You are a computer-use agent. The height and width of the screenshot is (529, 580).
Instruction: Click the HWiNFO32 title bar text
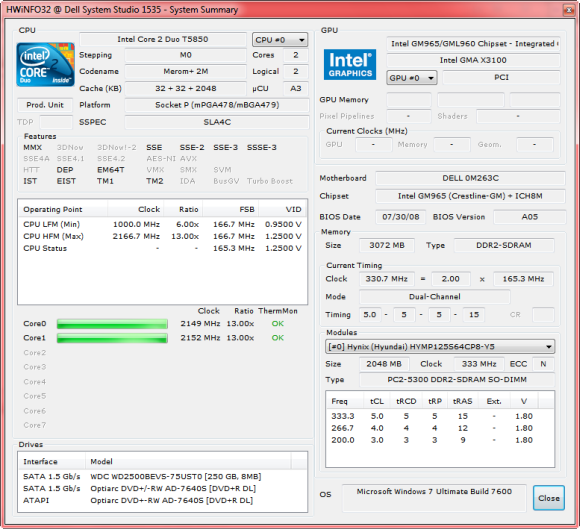122,10
